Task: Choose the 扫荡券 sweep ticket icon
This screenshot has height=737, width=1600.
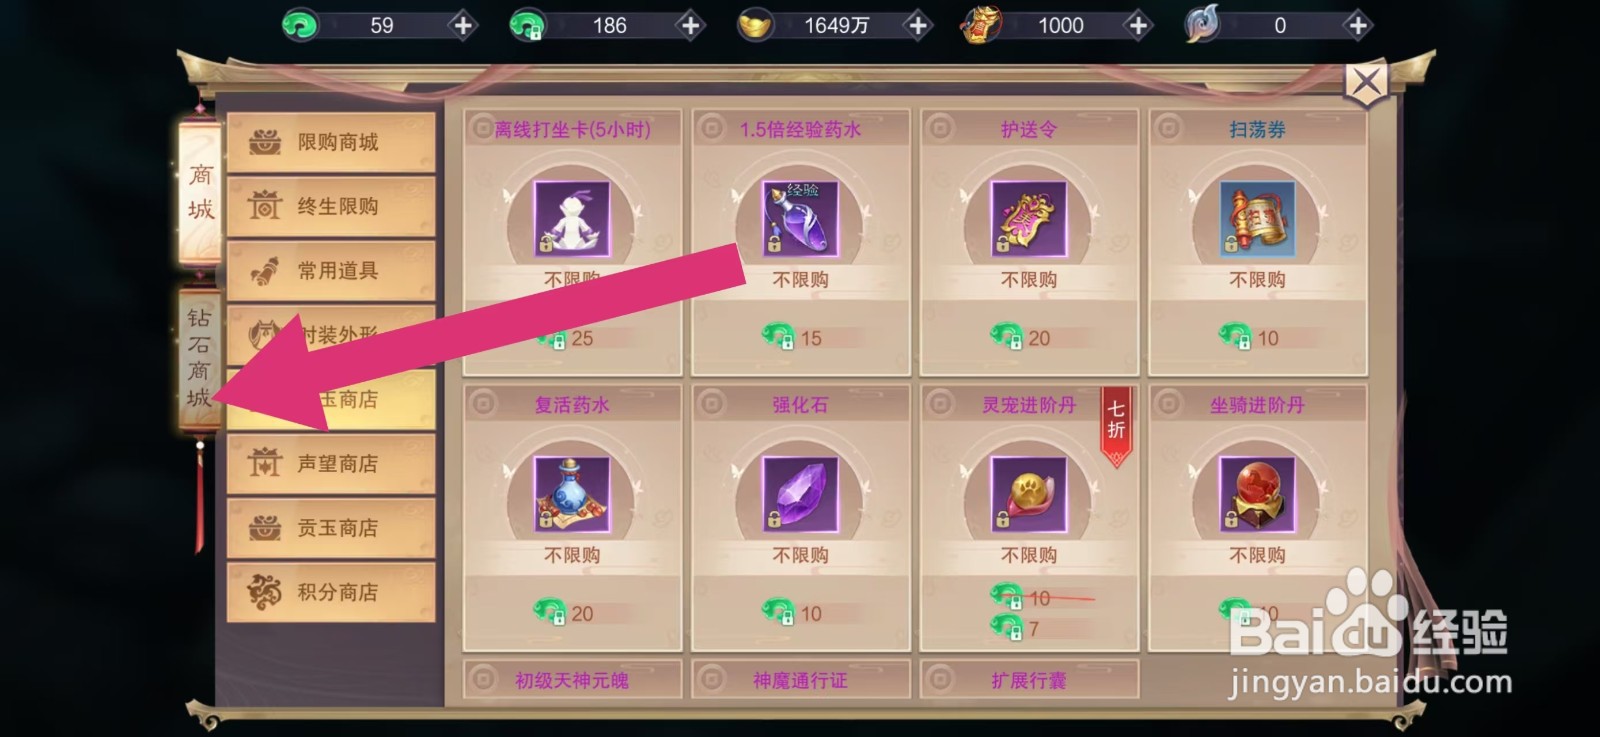Action: pos(1257,219)
